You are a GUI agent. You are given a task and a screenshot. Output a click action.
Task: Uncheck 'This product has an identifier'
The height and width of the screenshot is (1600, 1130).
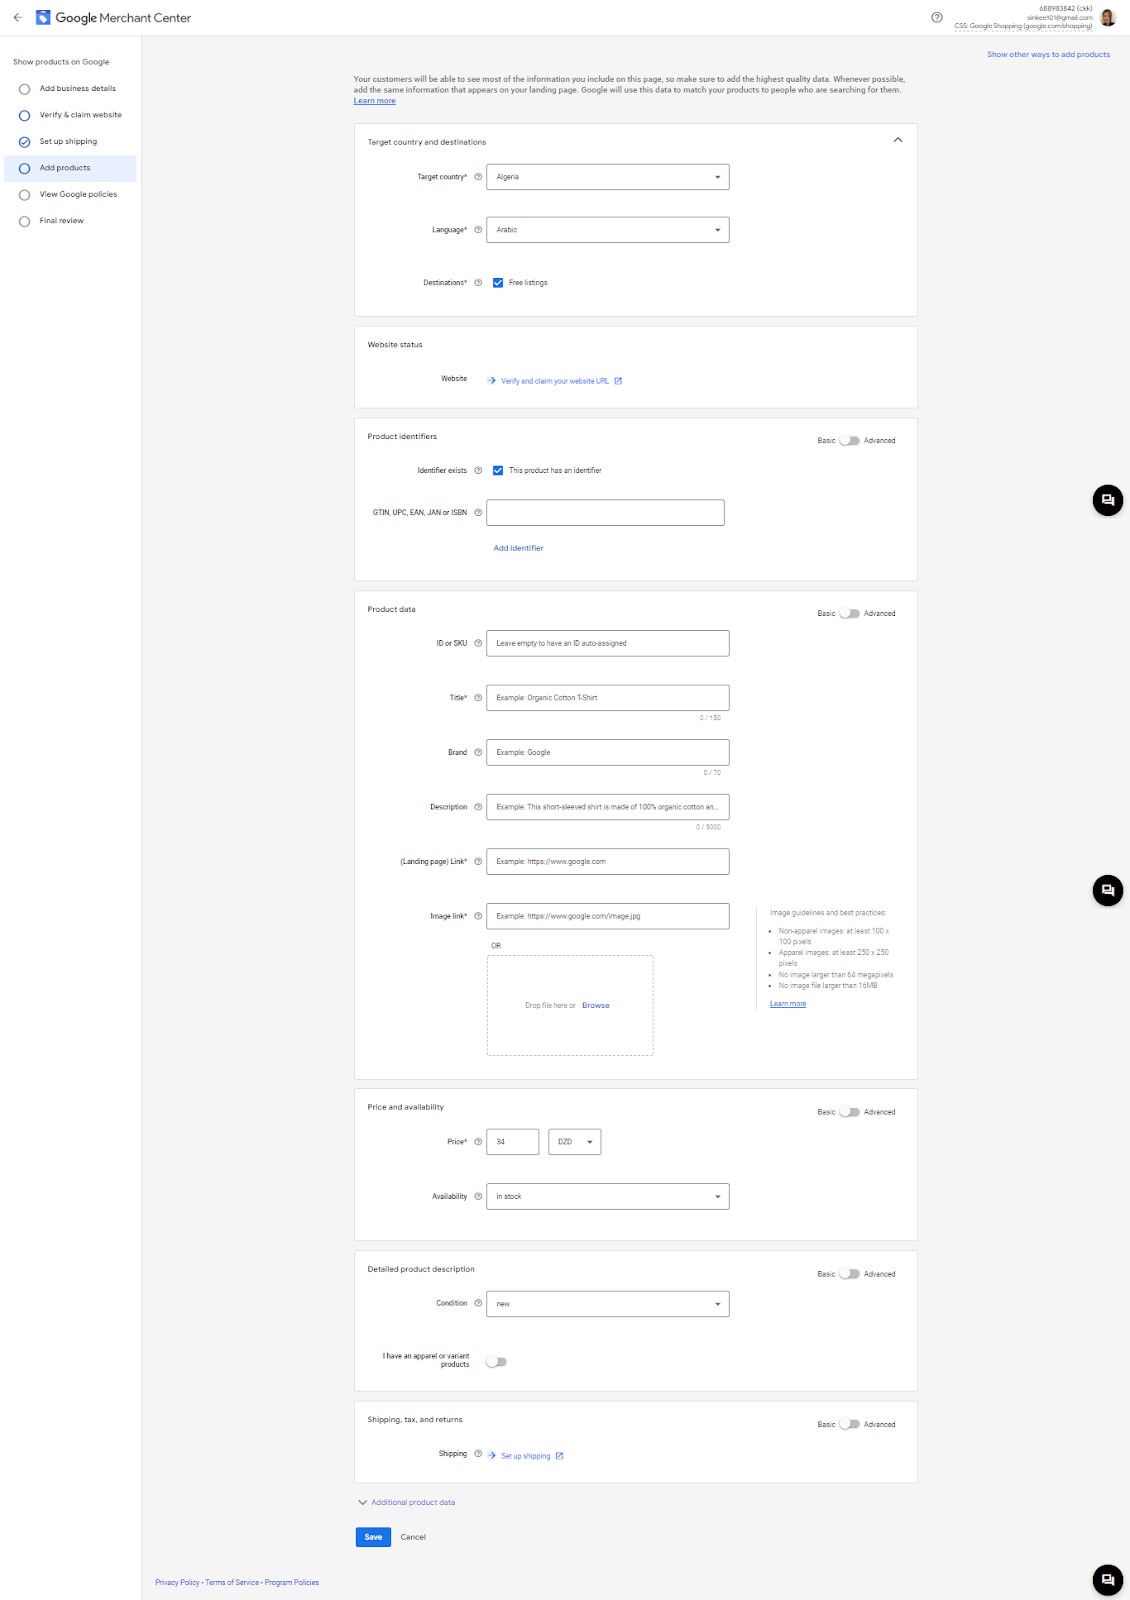click(x=498, y=470)
